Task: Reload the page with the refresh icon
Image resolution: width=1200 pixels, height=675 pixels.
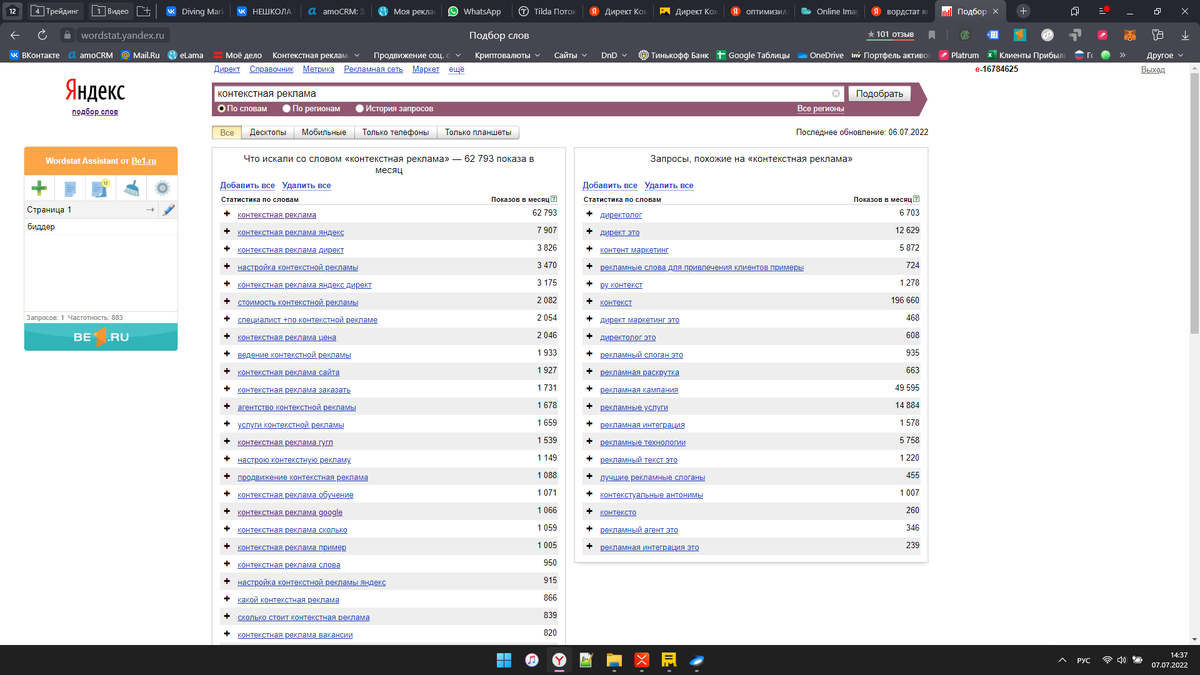Action: [41, 35]
